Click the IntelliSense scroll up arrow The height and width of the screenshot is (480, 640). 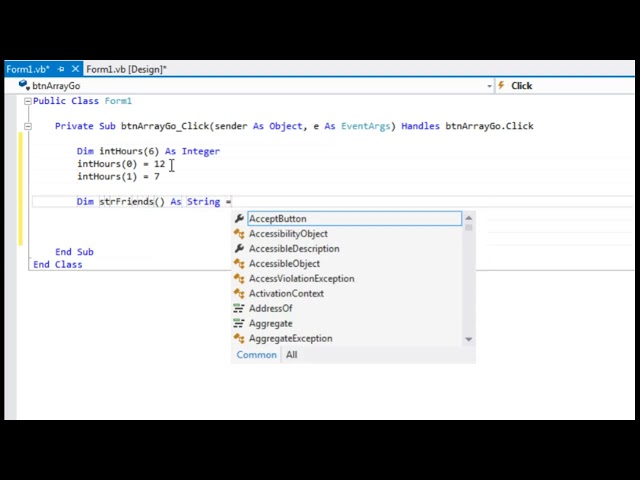point(469,218)
